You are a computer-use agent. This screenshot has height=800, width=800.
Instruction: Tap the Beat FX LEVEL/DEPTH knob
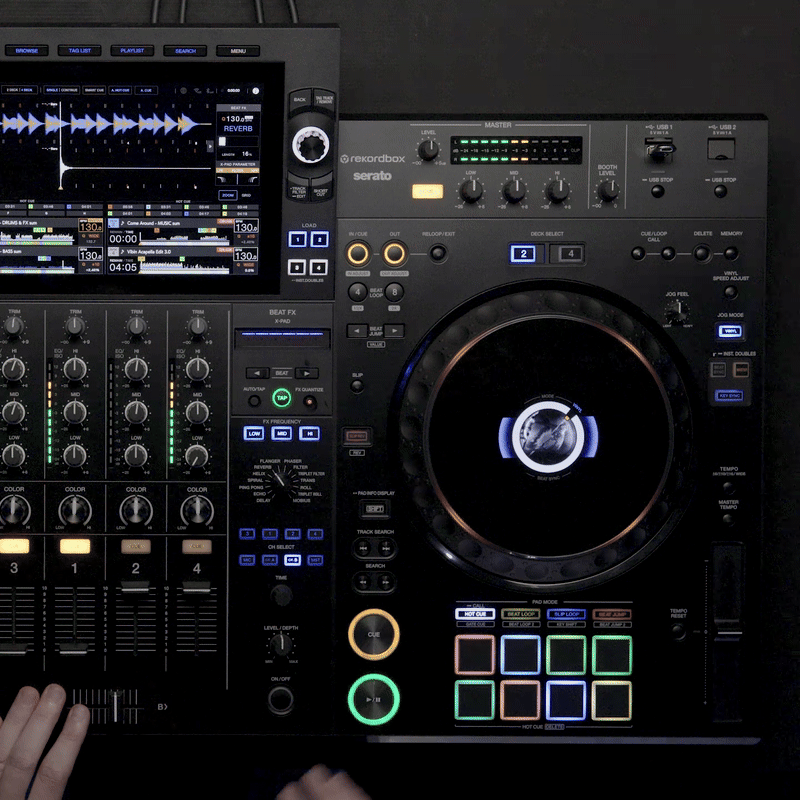click(280, 645)
